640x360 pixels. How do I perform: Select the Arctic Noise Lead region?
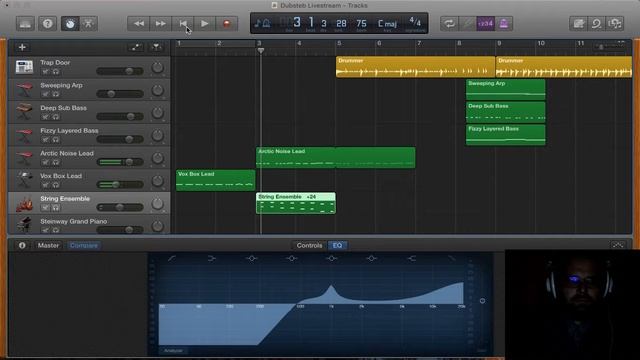(x=336, y=158)
